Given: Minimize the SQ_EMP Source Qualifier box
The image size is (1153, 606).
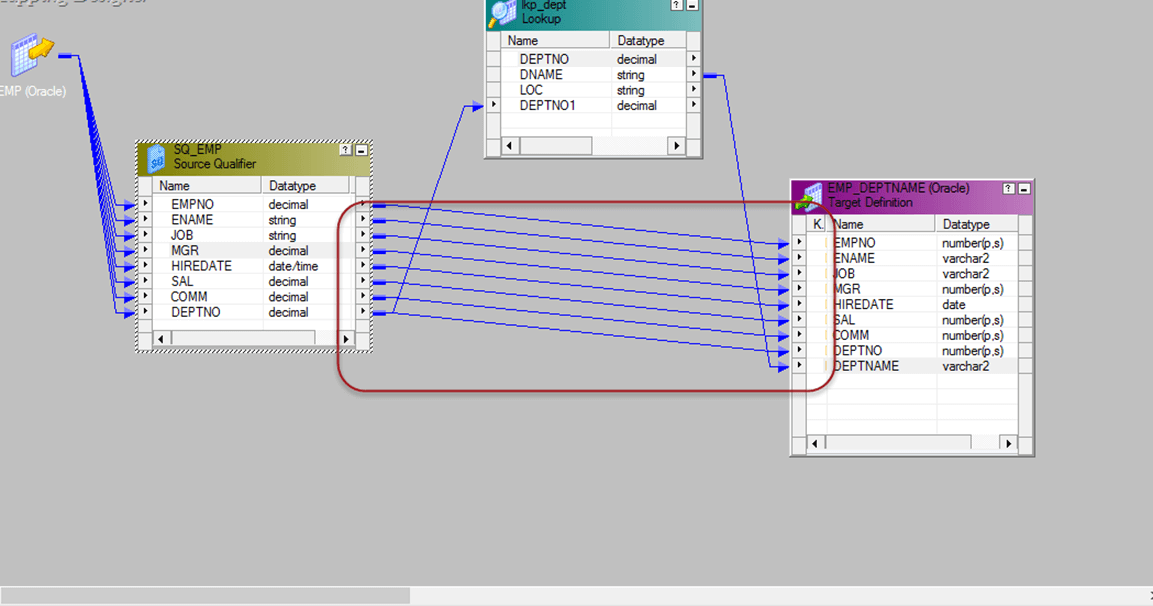Looking at the screenshot, I should click(361, 150).
